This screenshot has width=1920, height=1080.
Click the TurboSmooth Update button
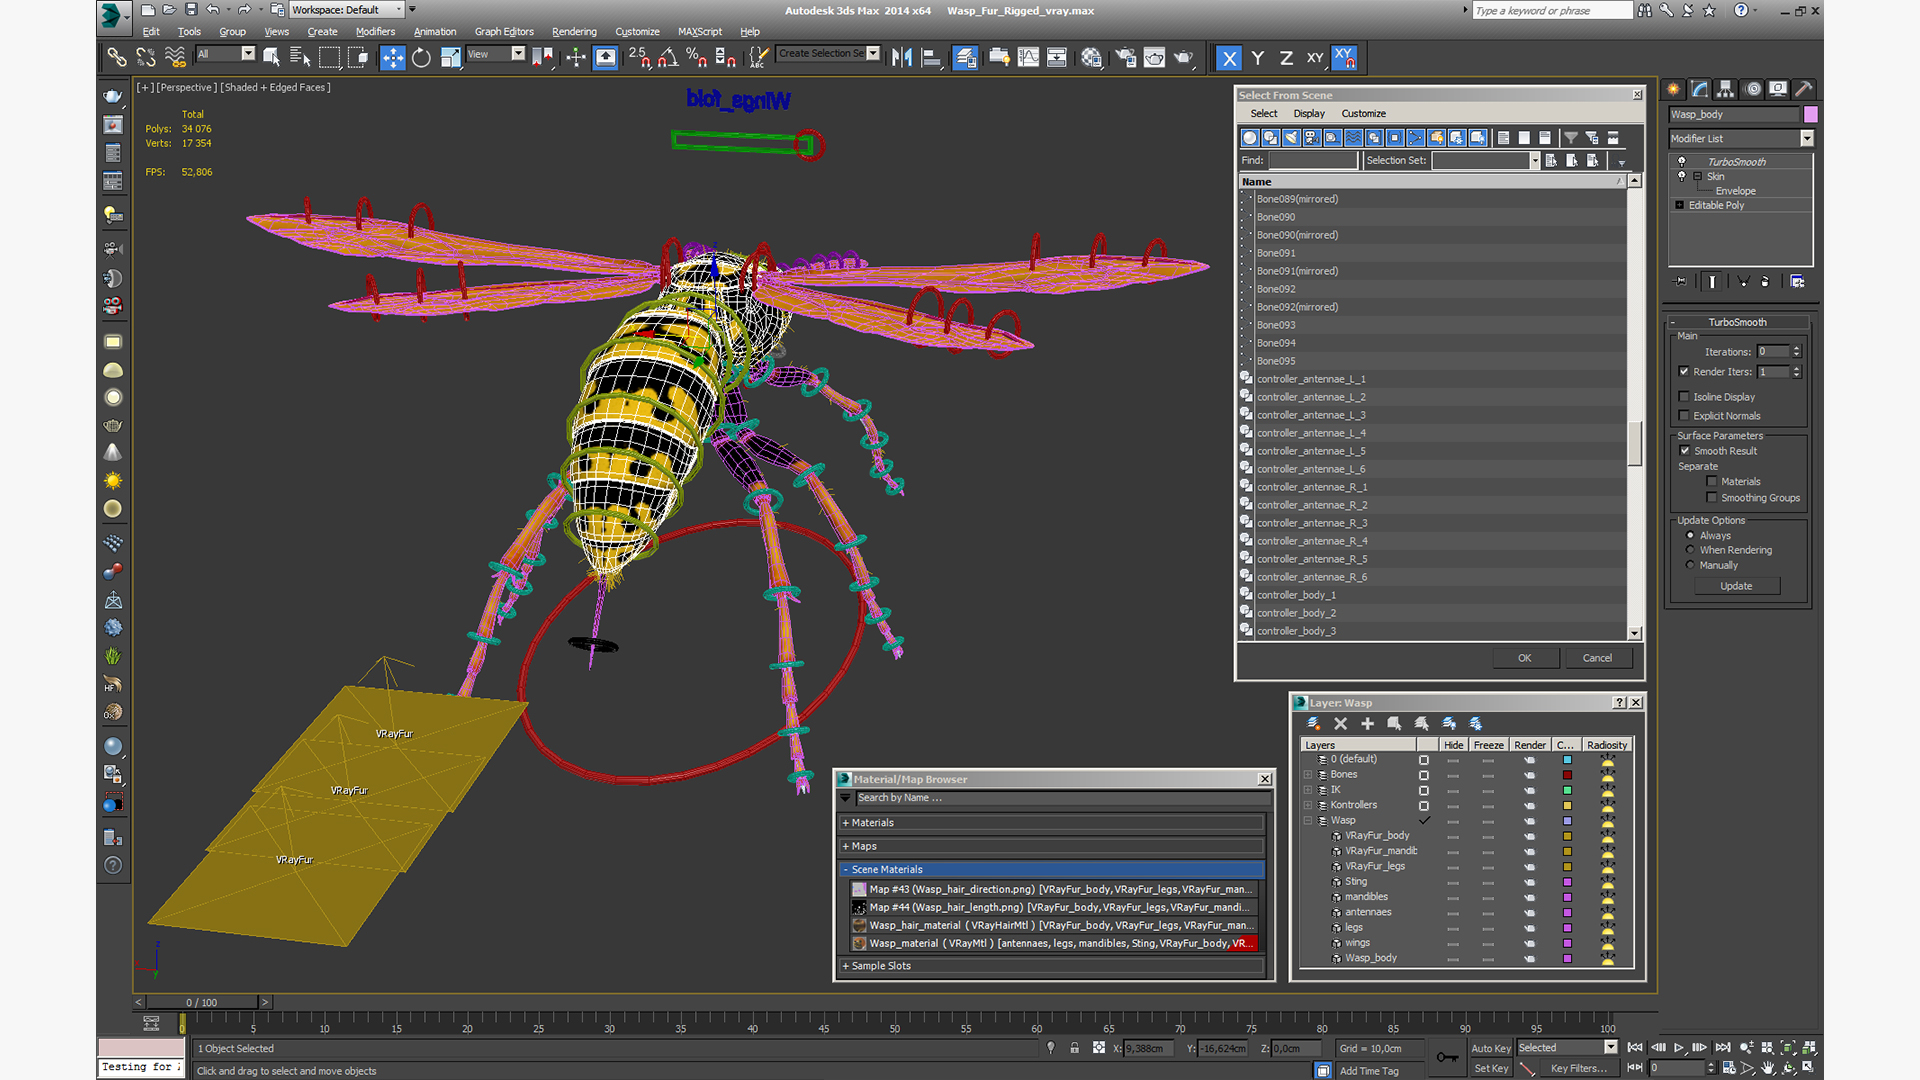click(x=1736, y=586)
